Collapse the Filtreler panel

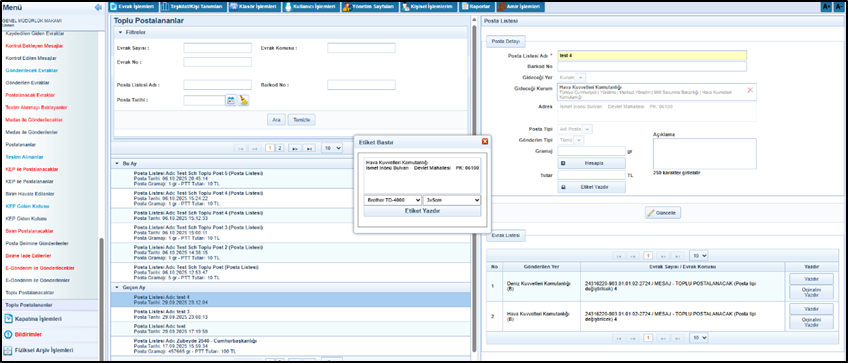point(120,32)
